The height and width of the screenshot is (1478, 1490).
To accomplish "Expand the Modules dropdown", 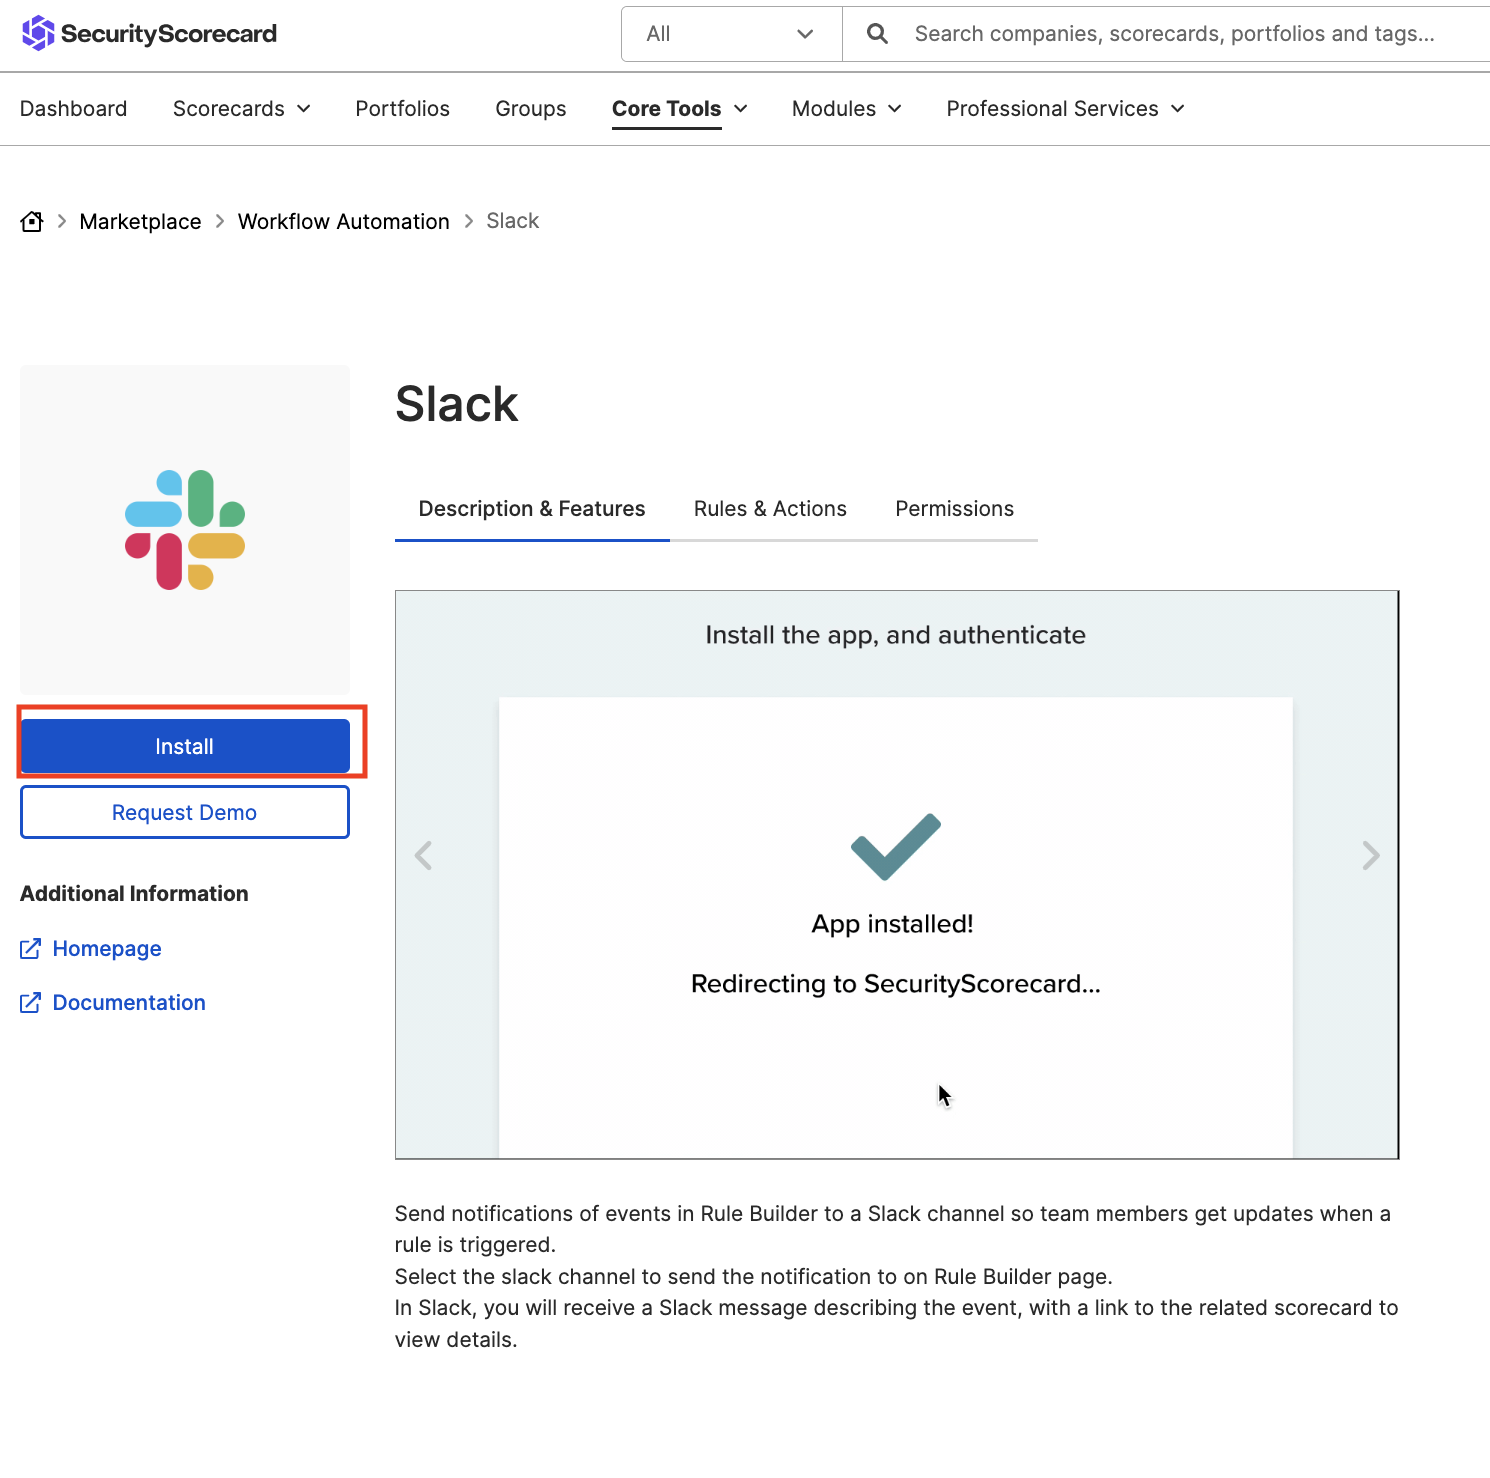I will tap(845, 109).
